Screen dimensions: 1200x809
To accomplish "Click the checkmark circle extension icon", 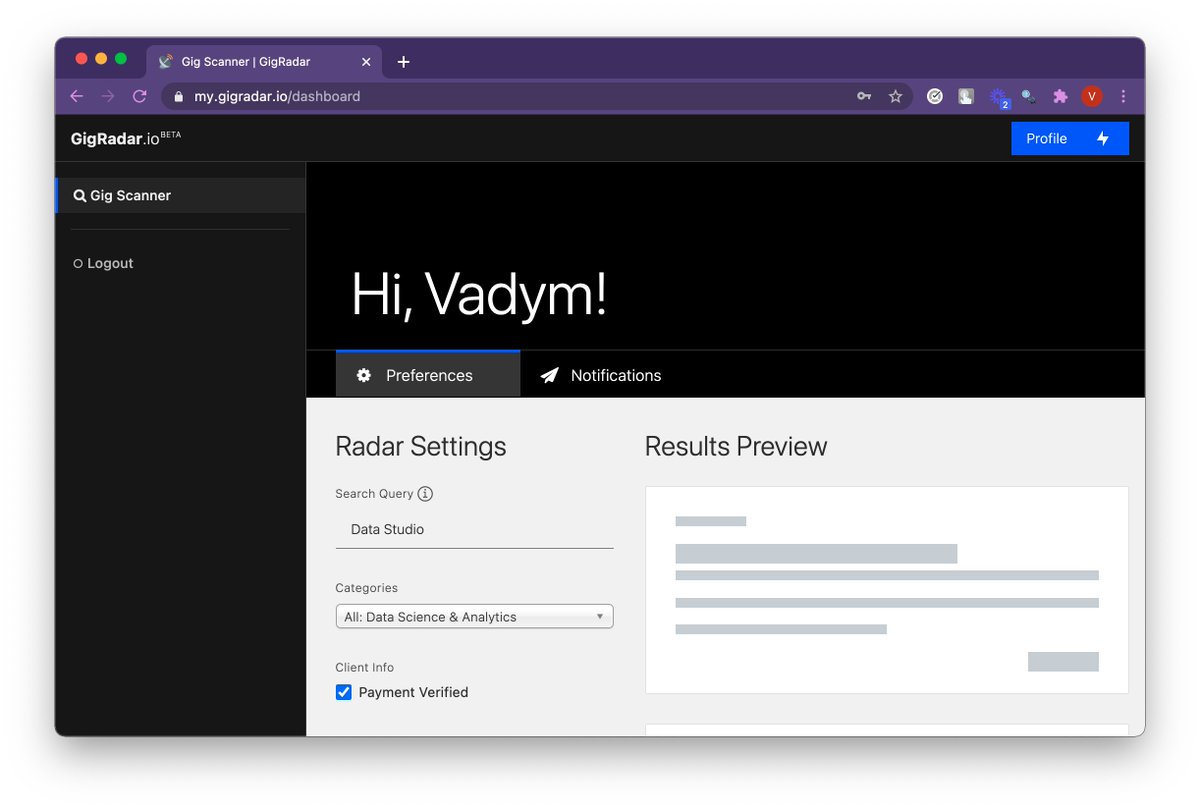I will [935, 97].
